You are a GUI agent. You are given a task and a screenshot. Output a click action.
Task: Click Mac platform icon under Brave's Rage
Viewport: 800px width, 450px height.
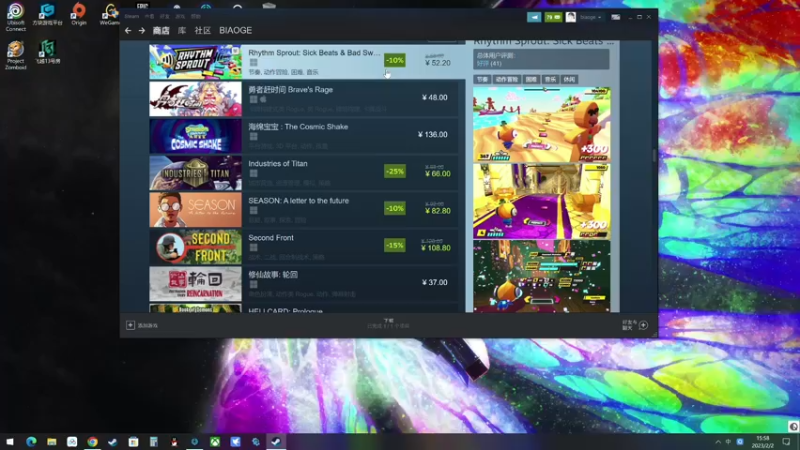pos(263,99)
